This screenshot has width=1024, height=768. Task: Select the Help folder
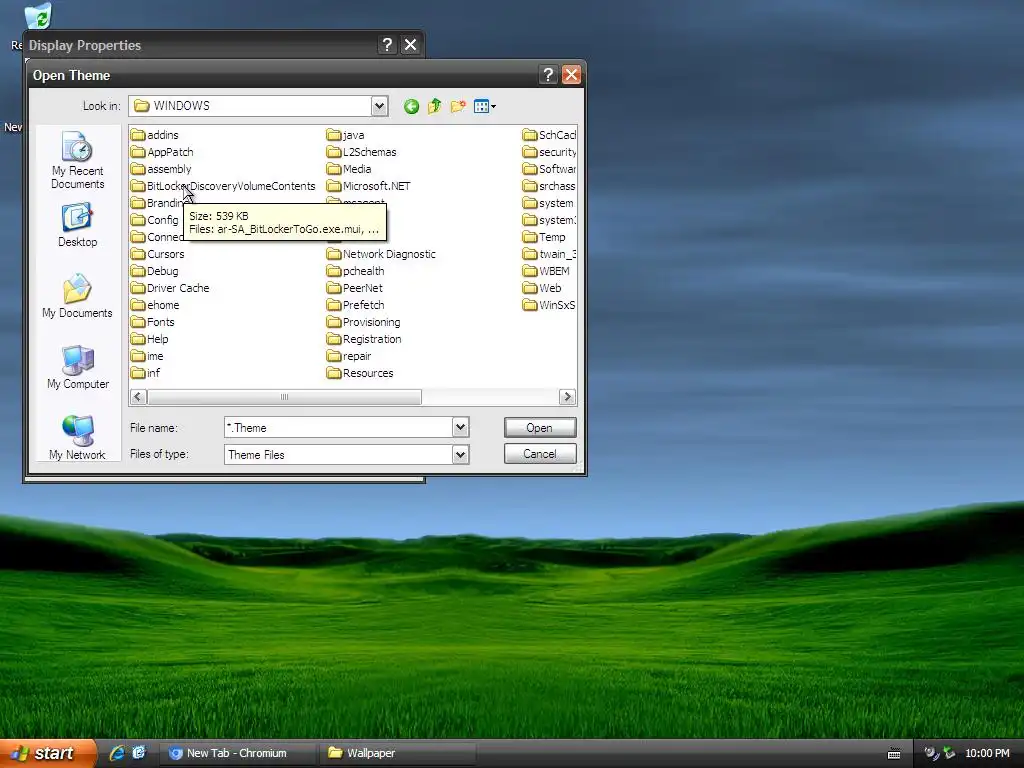coord(150,339)
